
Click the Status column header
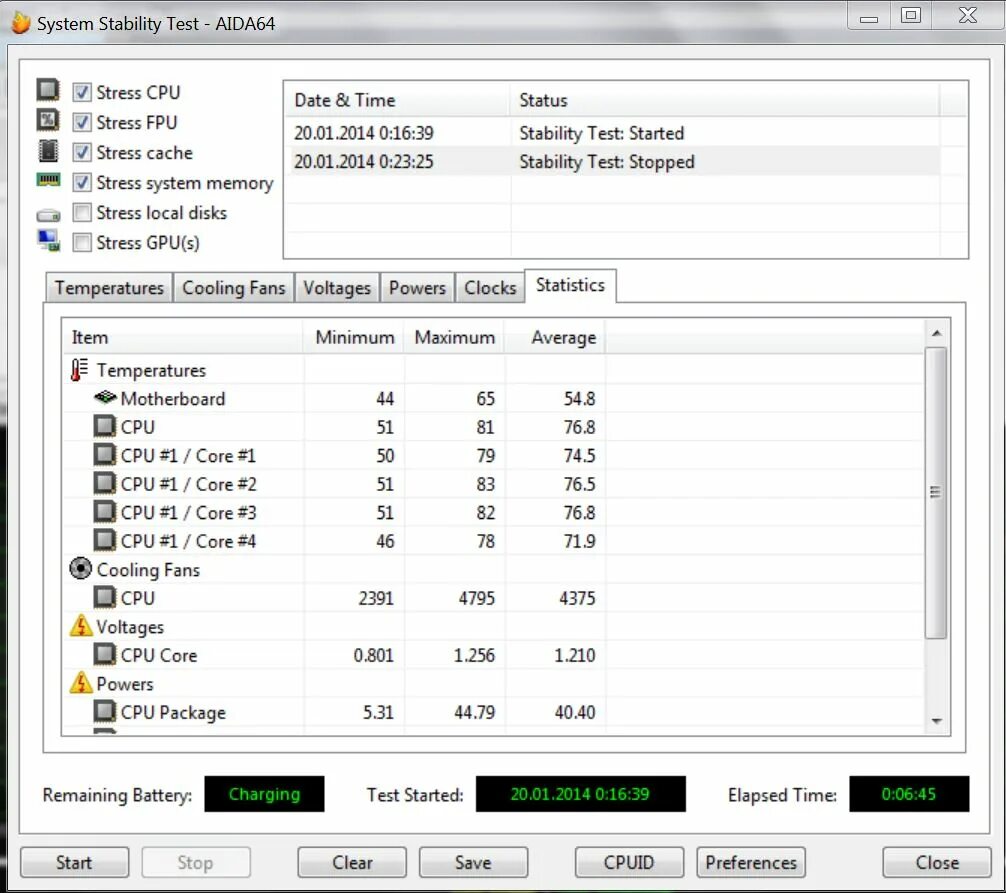tap(725, 100)
